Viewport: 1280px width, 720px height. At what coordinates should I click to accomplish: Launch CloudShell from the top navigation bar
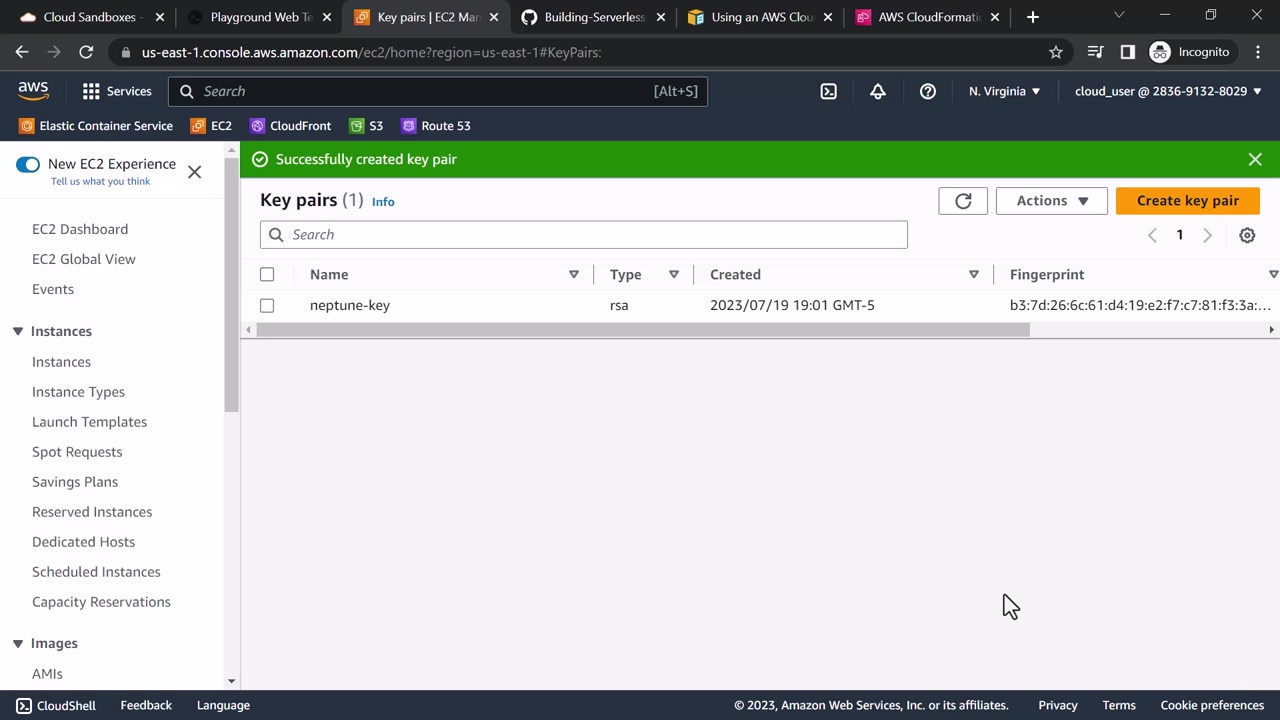click(x=829, y=91)
